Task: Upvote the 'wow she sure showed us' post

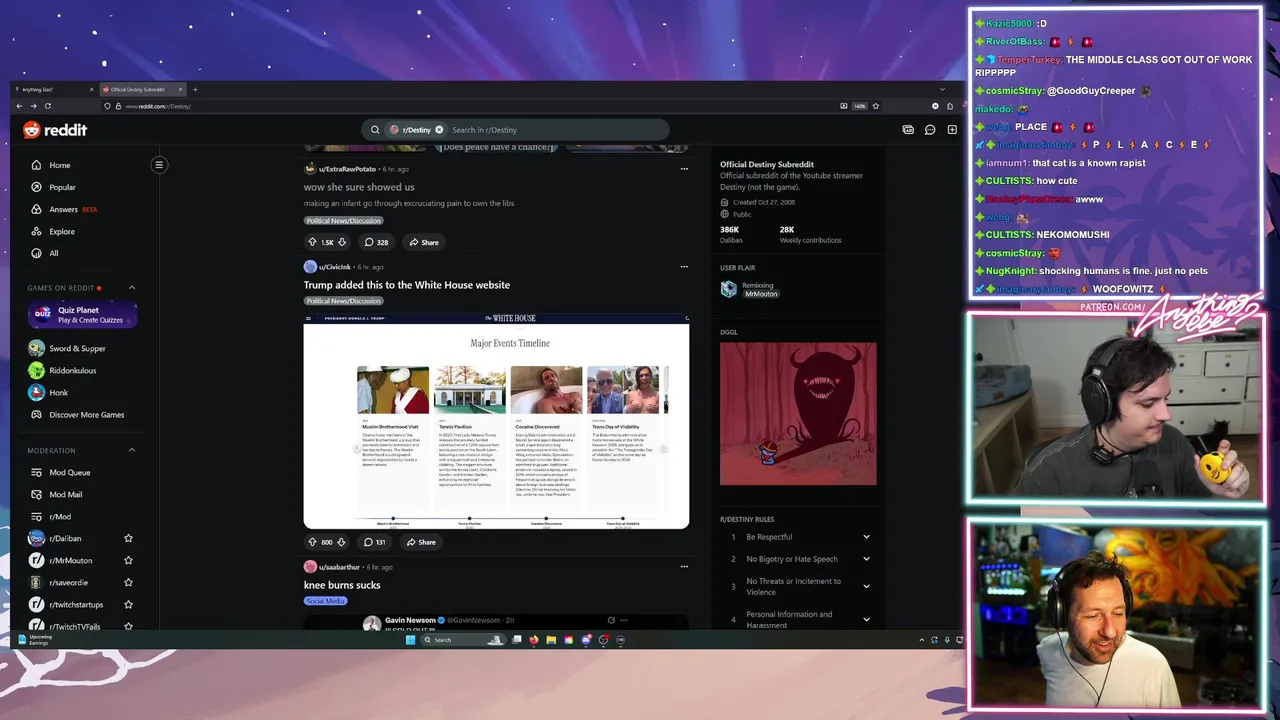Action: (312, 242)
